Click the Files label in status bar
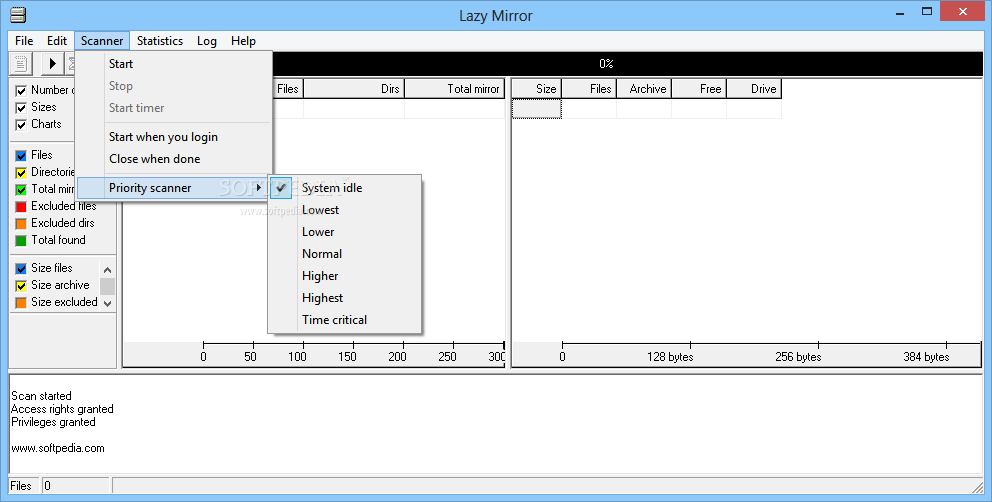 point(21,486)
